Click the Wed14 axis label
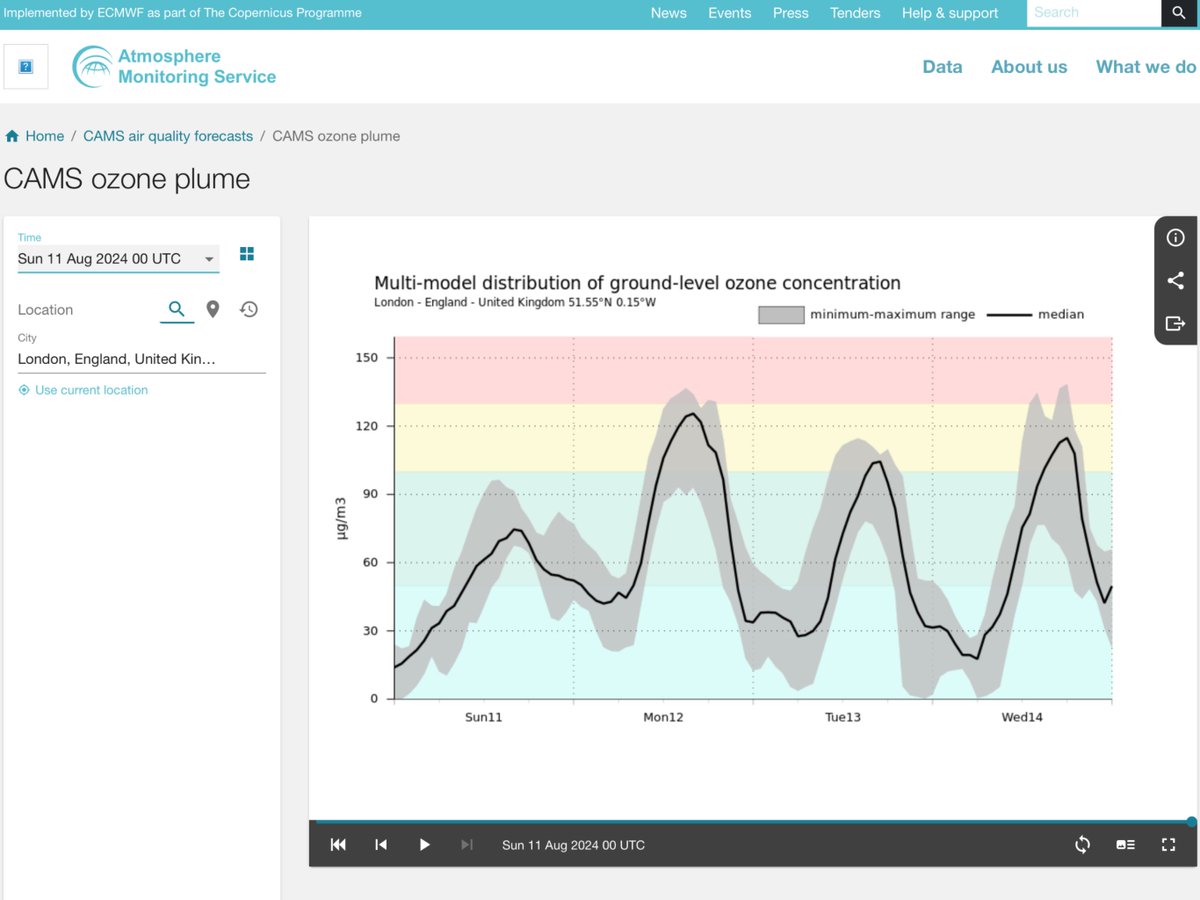 coord(1022,718)
